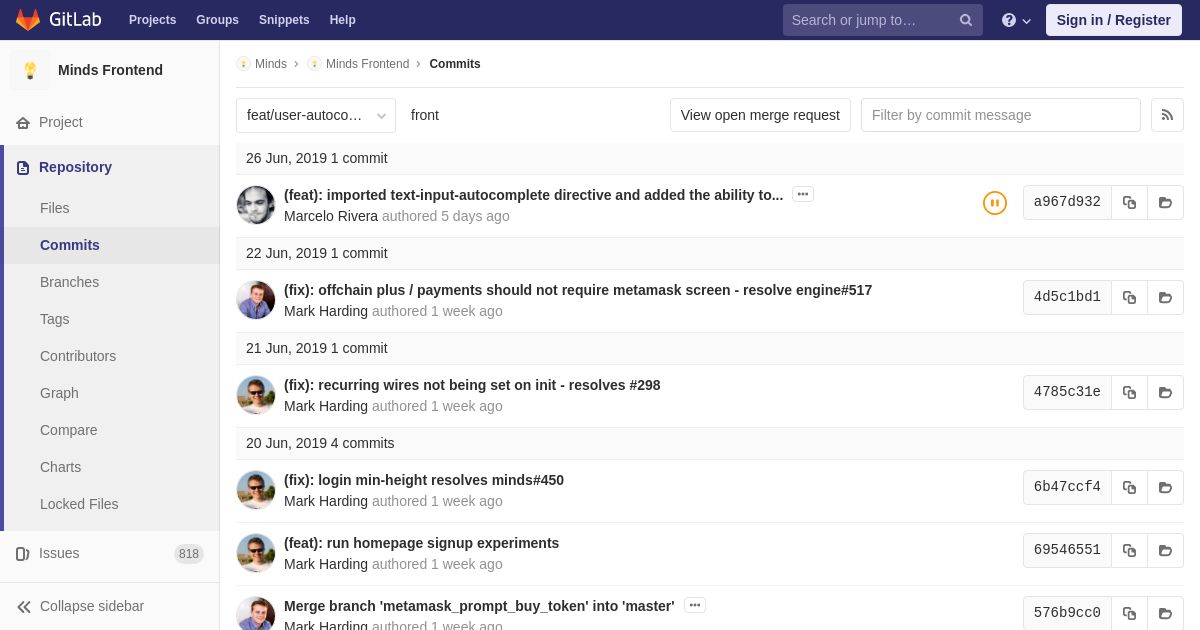Image resolution: width=1200 pixels, height=630 pixels.
Task: Copy commit SHA 6b47ccf4
Action: pyautogui.click(x=1129, y=487)
